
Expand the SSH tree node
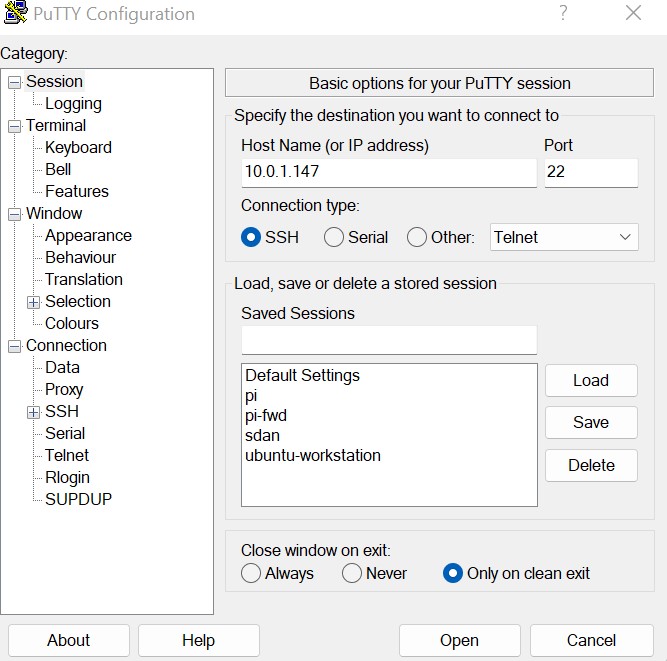pyautogui.click(x=33, y=412)
